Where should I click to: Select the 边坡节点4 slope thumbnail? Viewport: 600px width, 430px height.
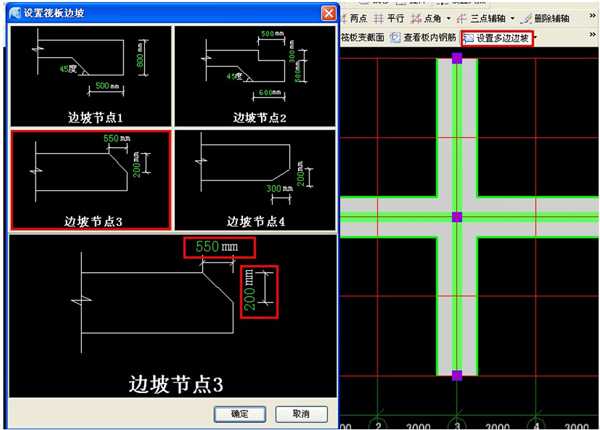point(255,180)
